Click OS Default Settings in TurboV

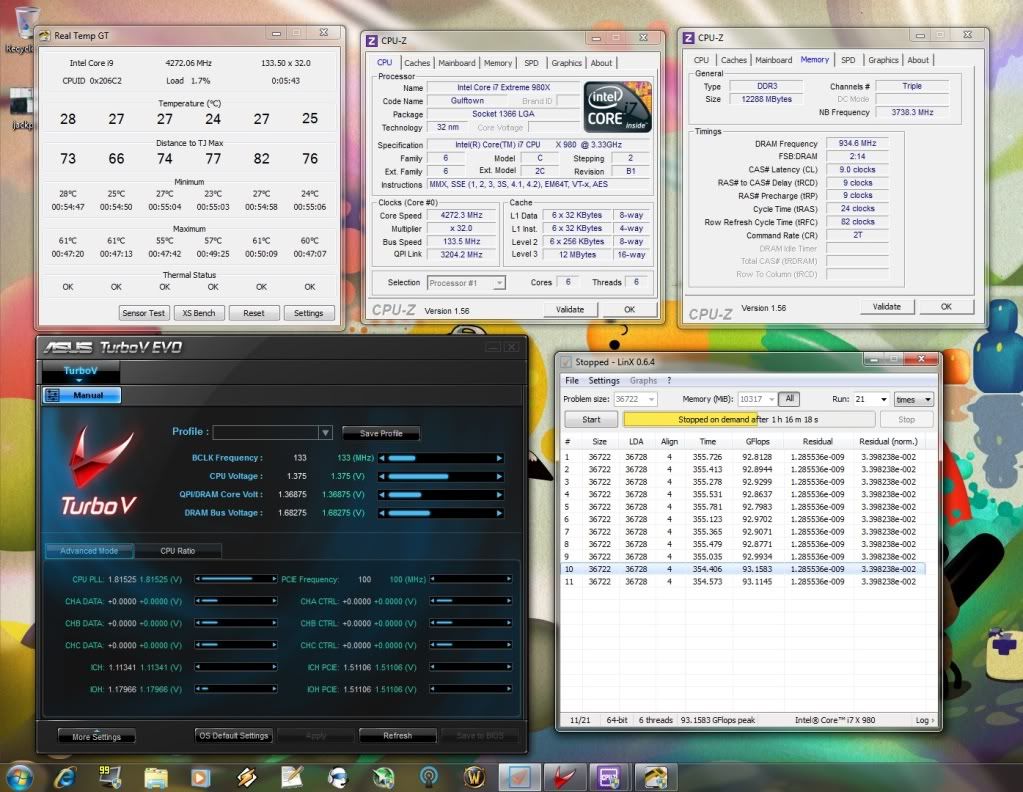pos(234,735)
